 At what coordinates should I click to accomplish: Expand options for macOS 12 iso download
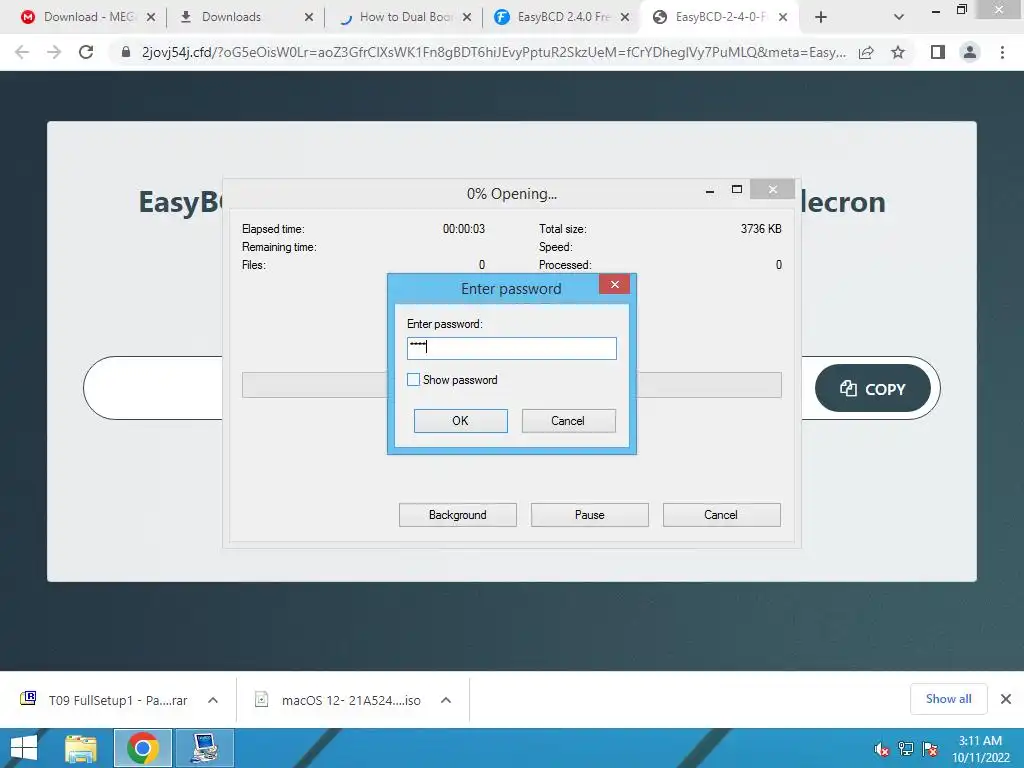(446, 700)
